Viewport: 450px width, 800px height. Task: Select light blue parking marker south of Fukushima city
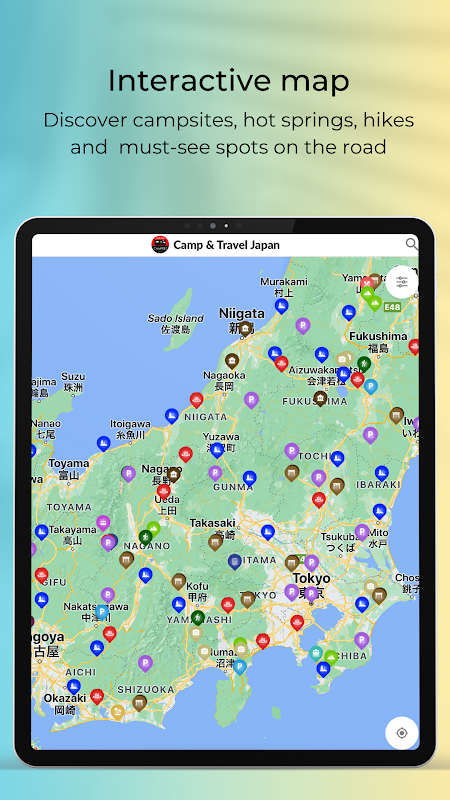pyautogui.click(x=371, y=386)
